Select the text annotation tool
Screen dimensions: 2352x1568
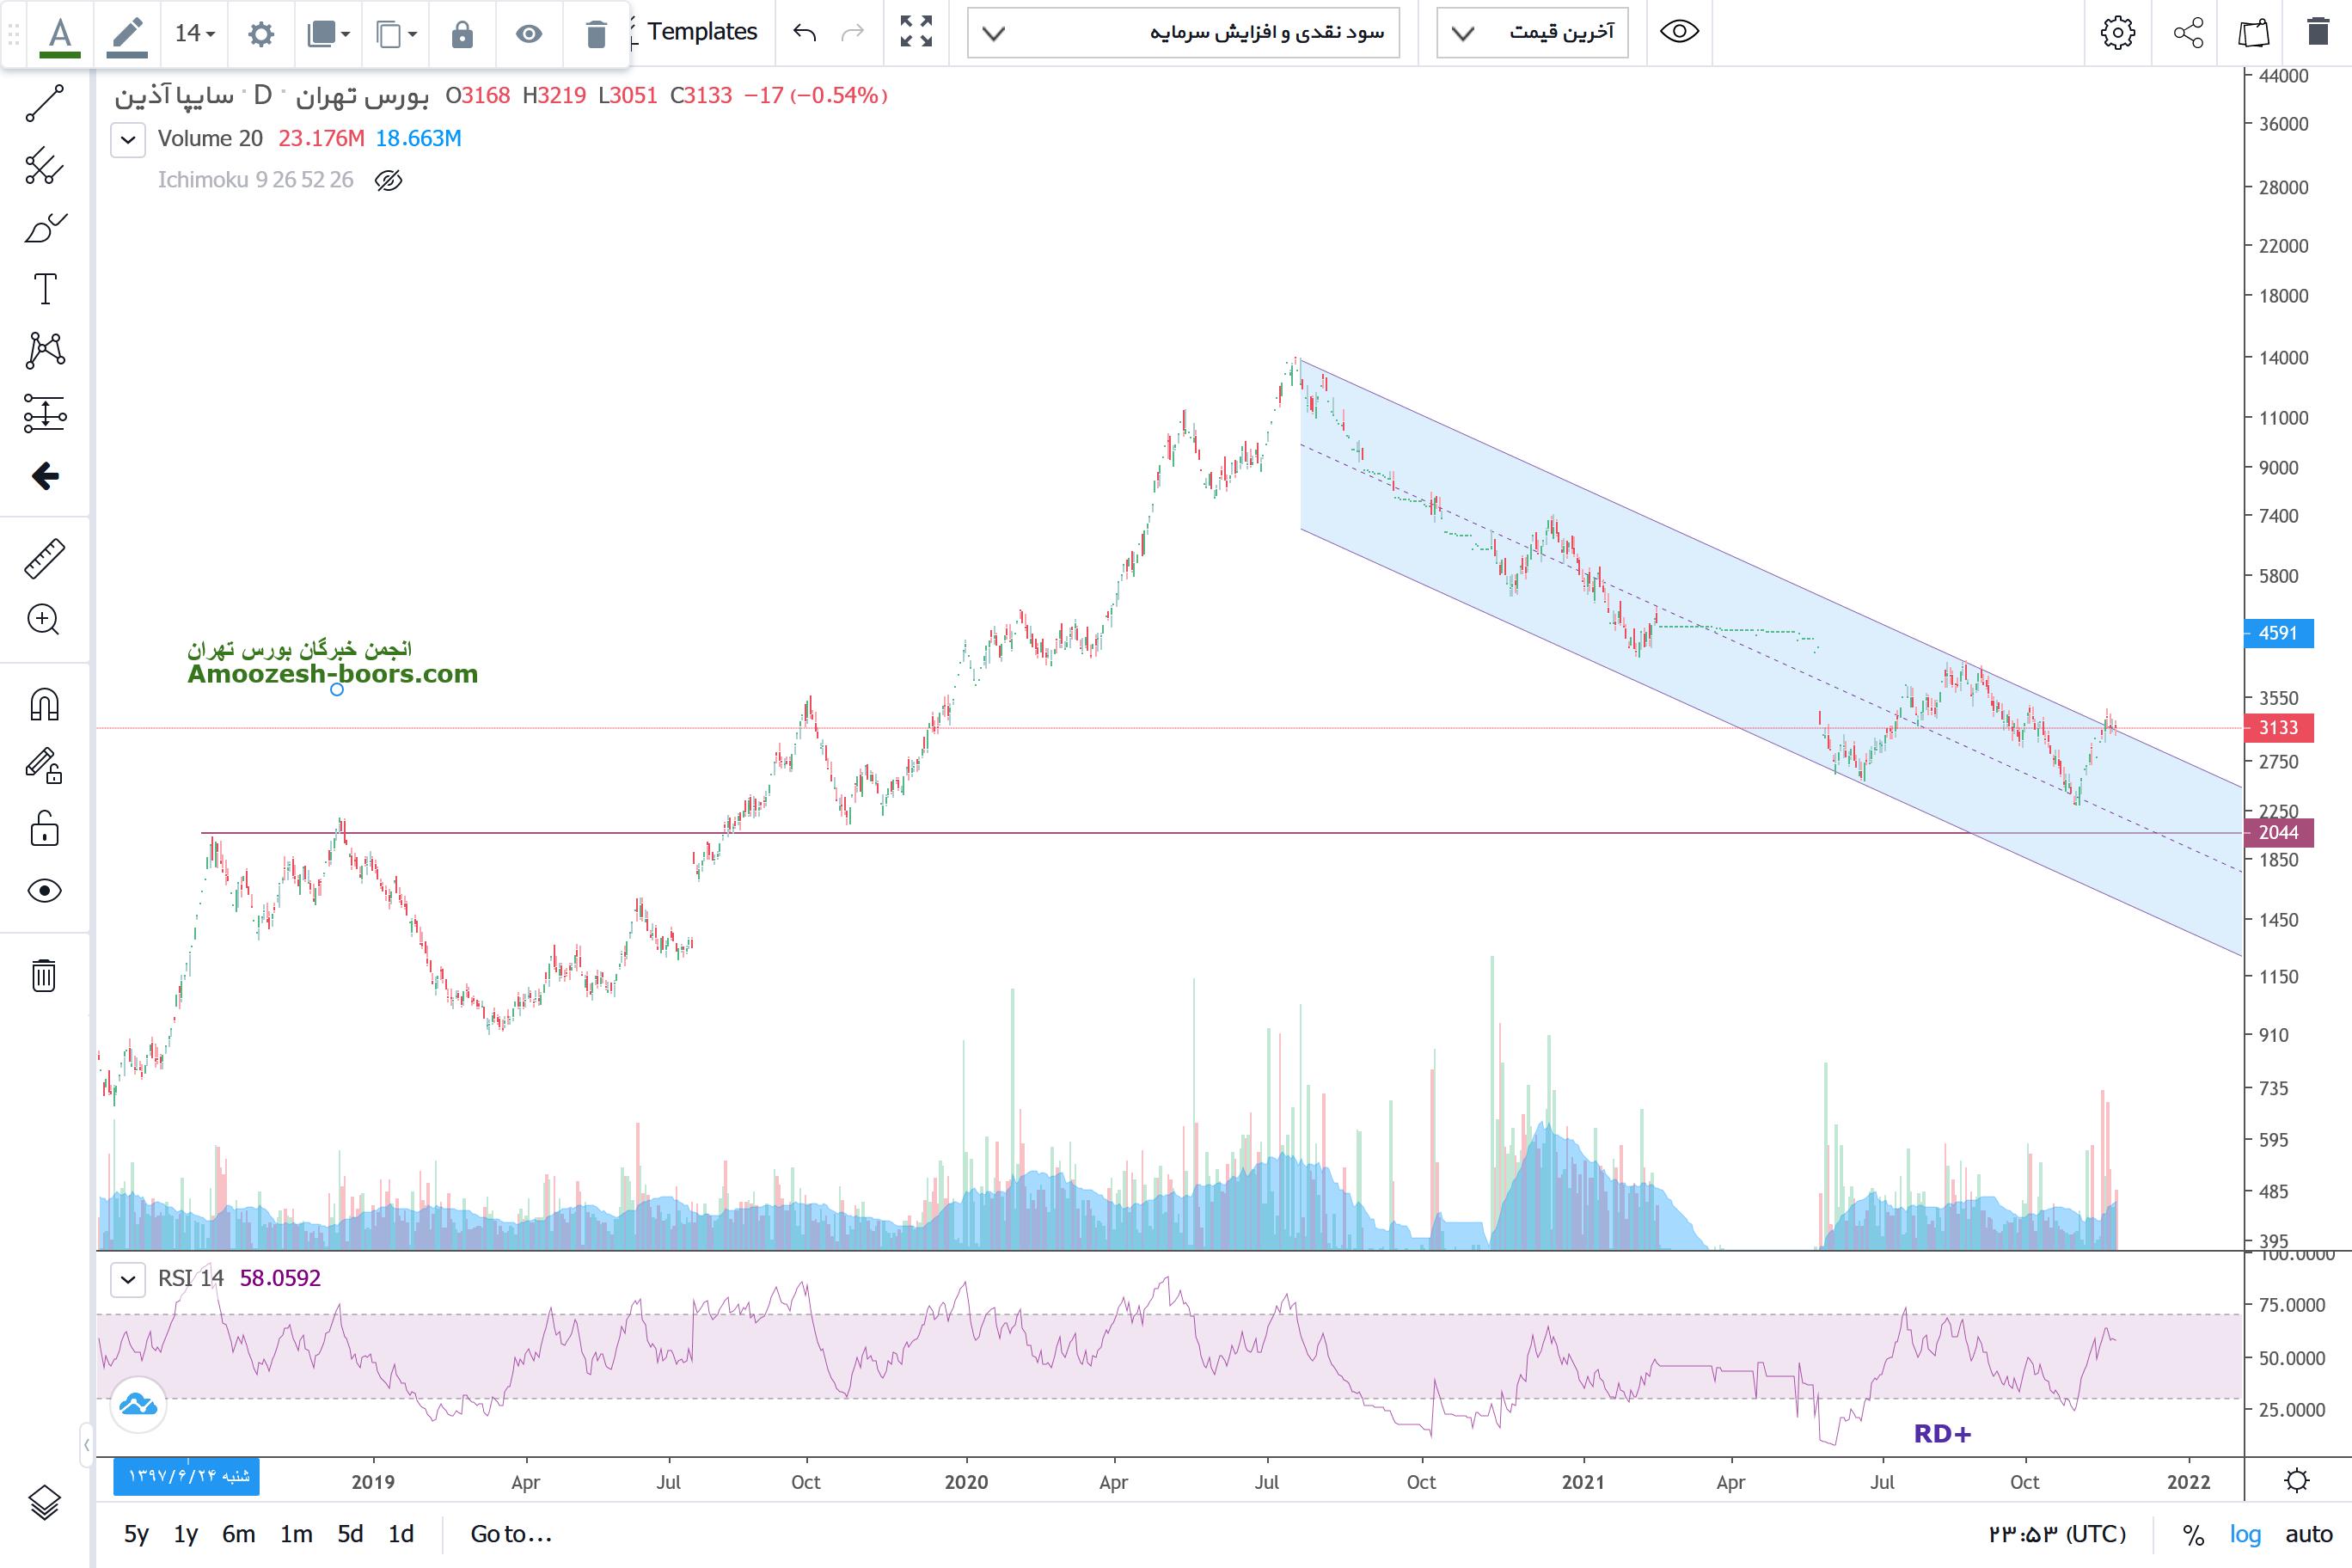pyautogui.click(x=44, y=290)
